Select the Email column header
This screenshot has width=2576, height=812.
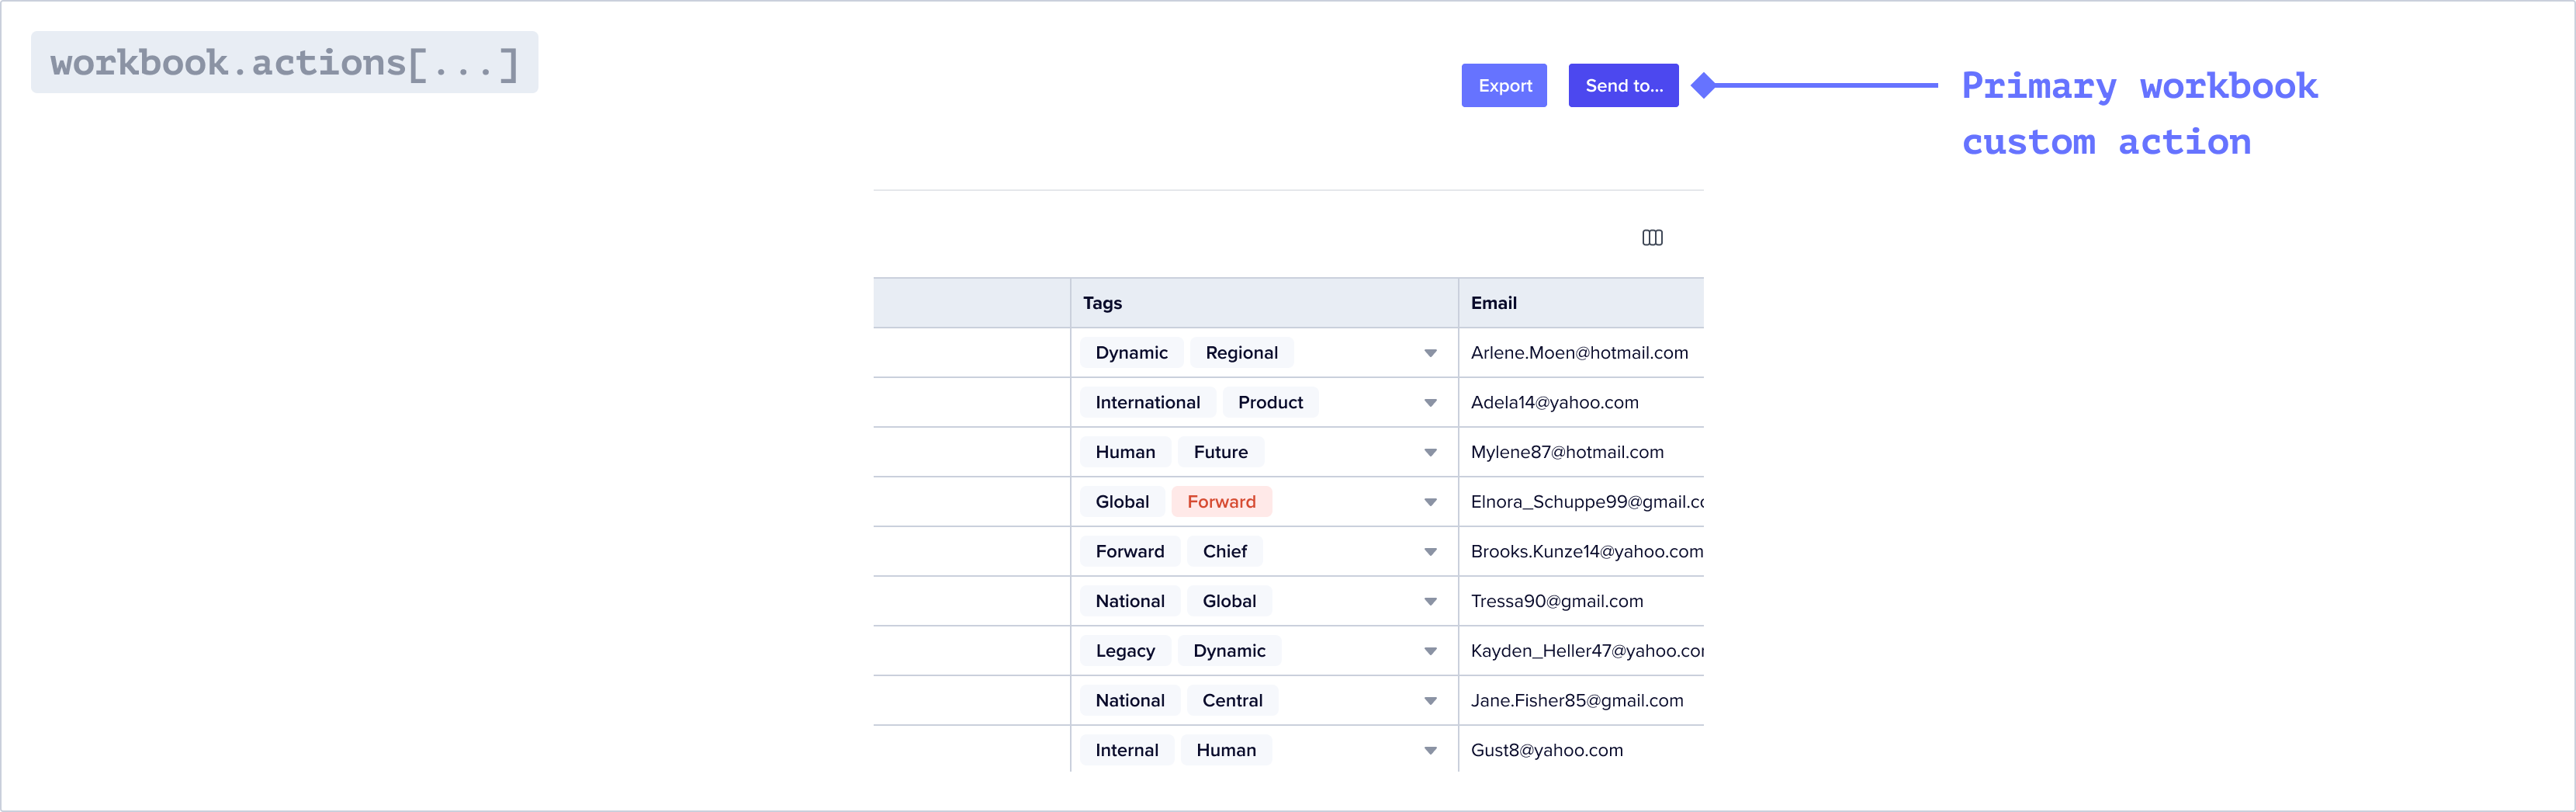1493,302
